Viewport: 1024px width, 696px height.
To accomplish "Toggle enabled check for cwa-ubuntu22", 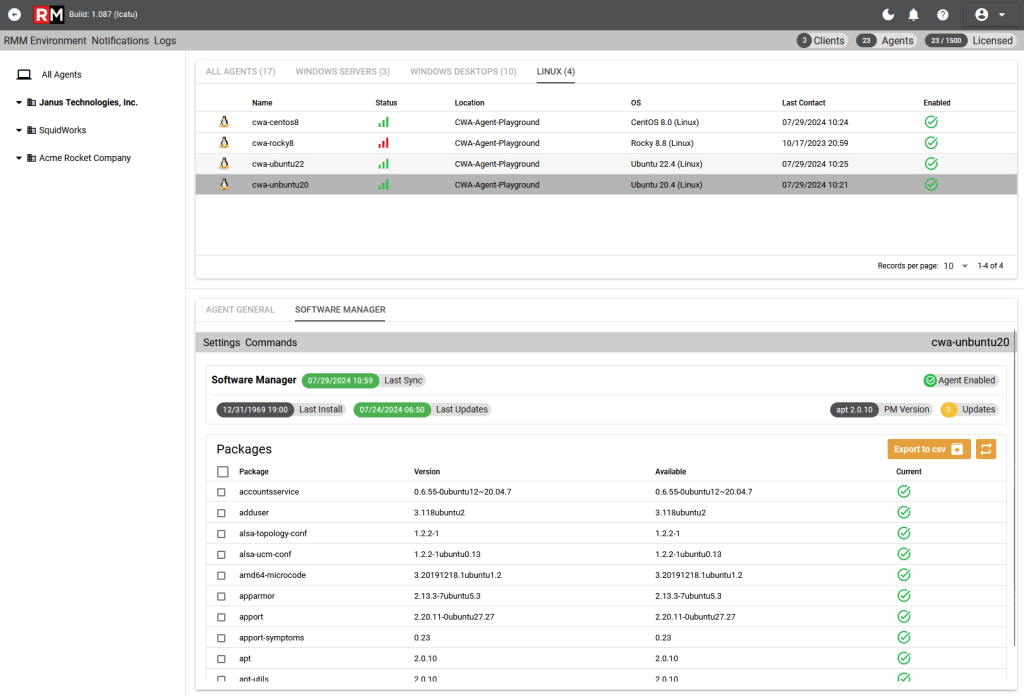I will (931, 164).
